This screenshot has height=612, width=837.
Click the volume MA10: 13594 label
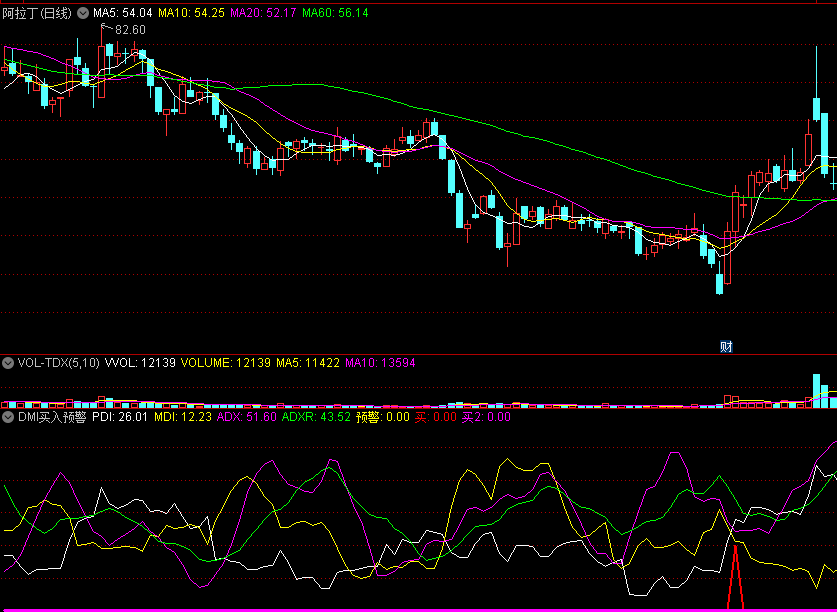point(380,363)
